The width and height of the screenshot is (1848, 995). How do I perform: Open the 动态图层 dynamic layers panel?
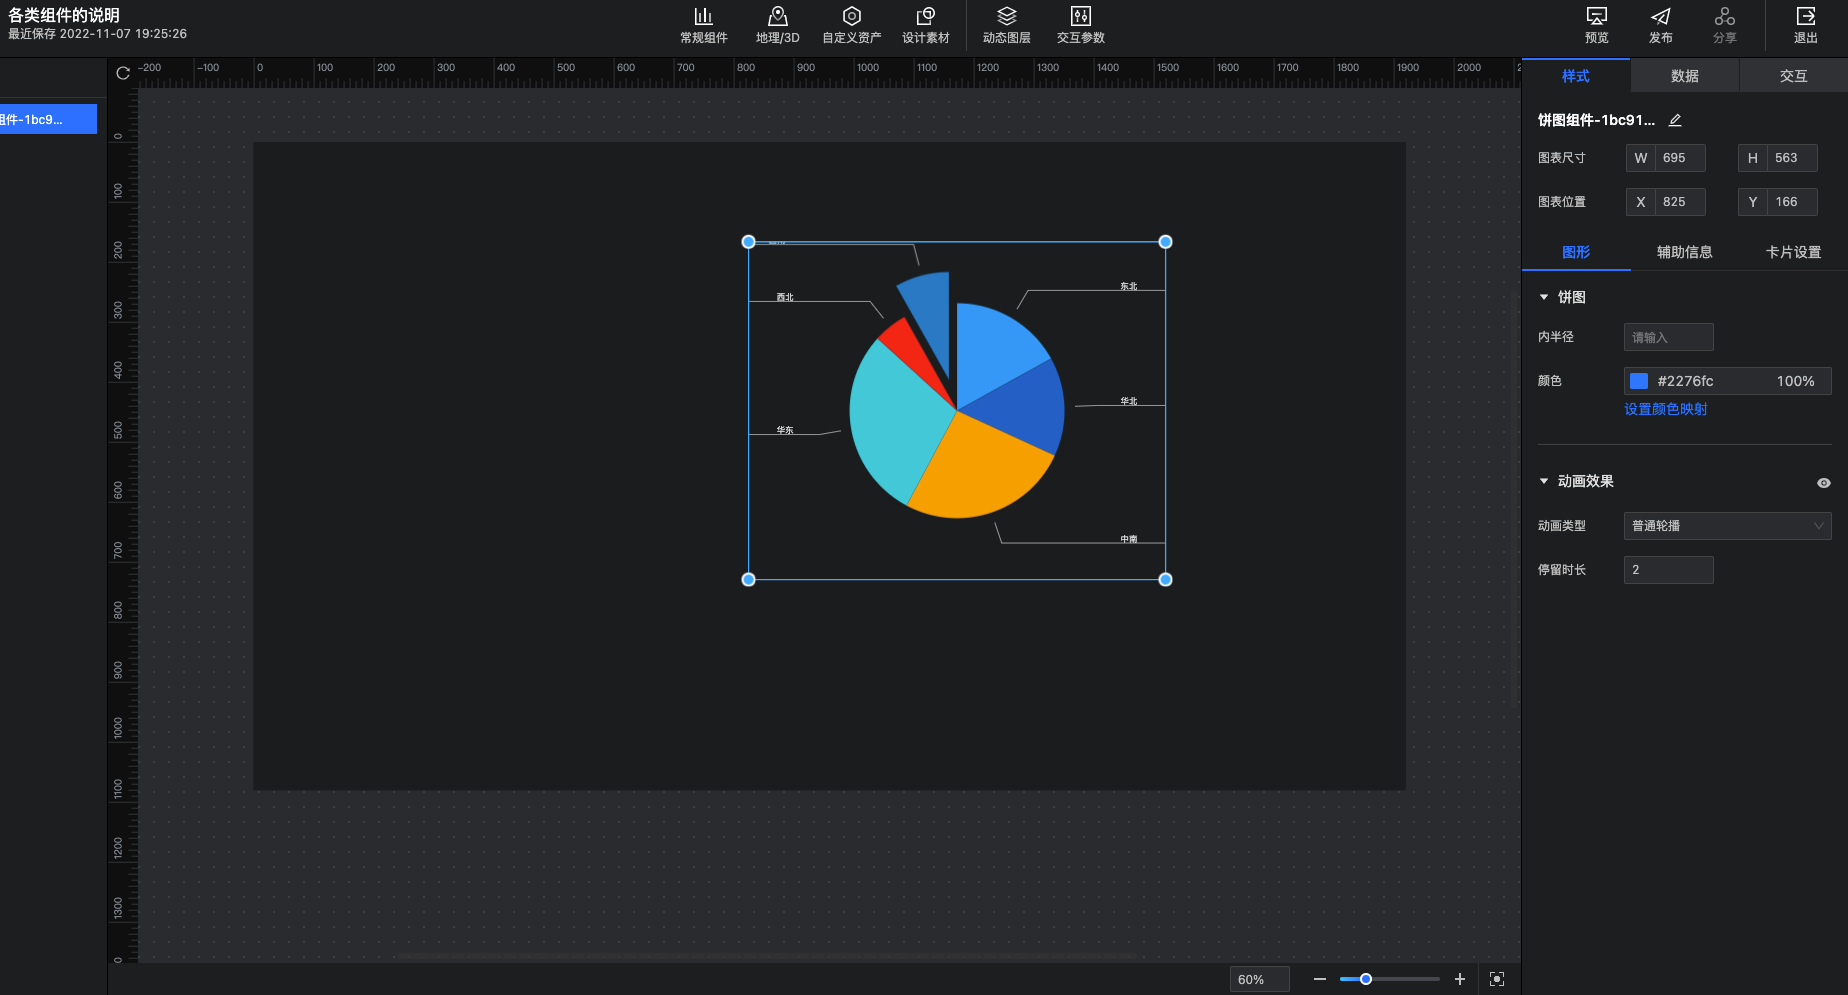pyautogui.click(x=1006, y=25)
